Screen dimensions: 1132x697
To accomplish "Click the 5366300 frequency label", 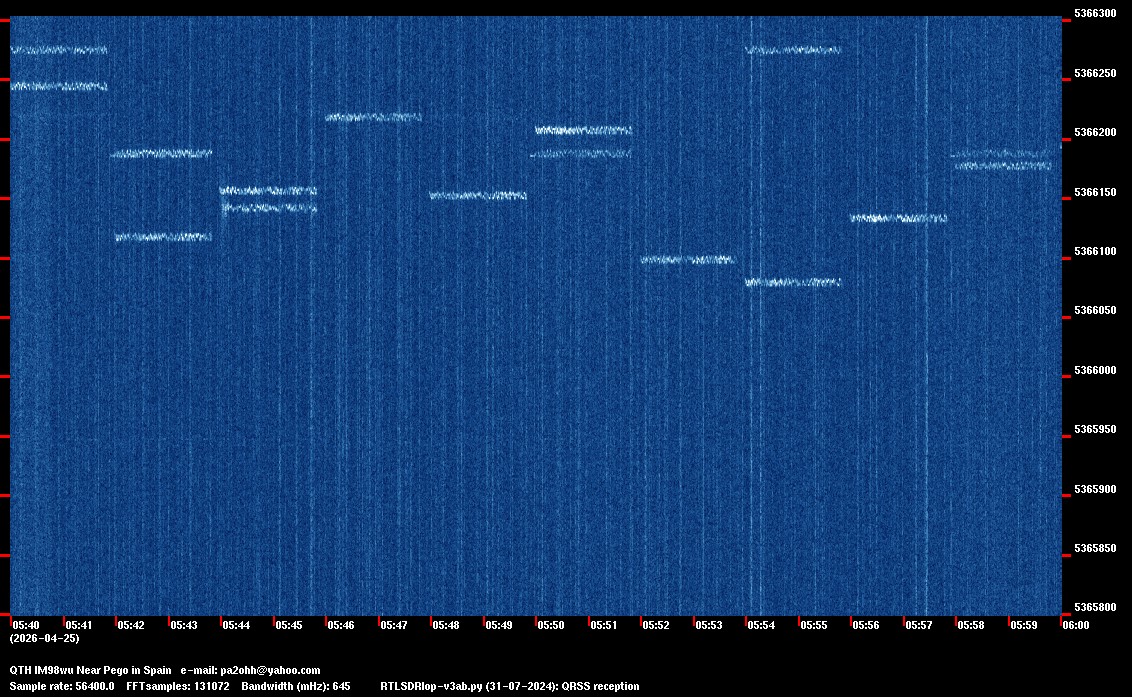I will [x=1094, y=14].
